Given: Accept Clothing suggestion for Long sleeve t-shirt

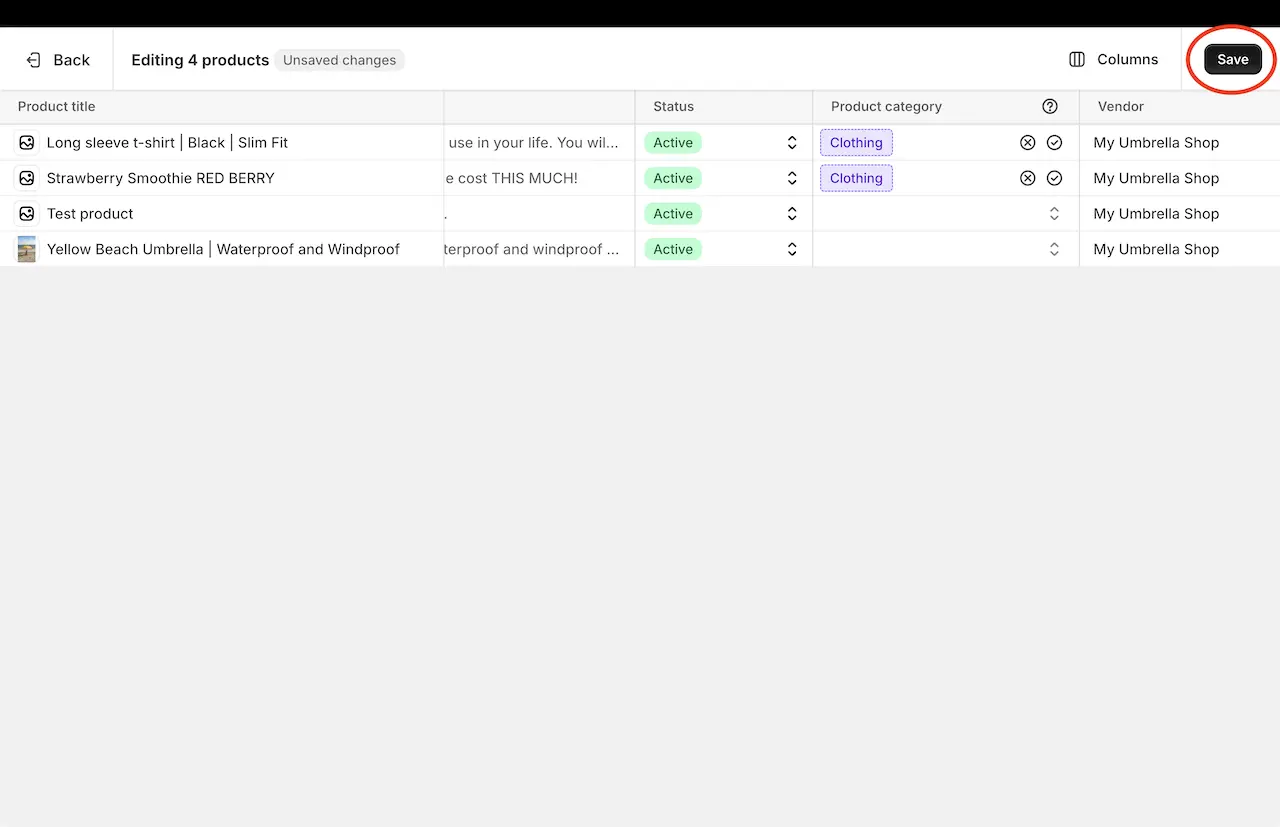Looking at the screenshot, I should pyautogui.click(x=1054, y=143).
